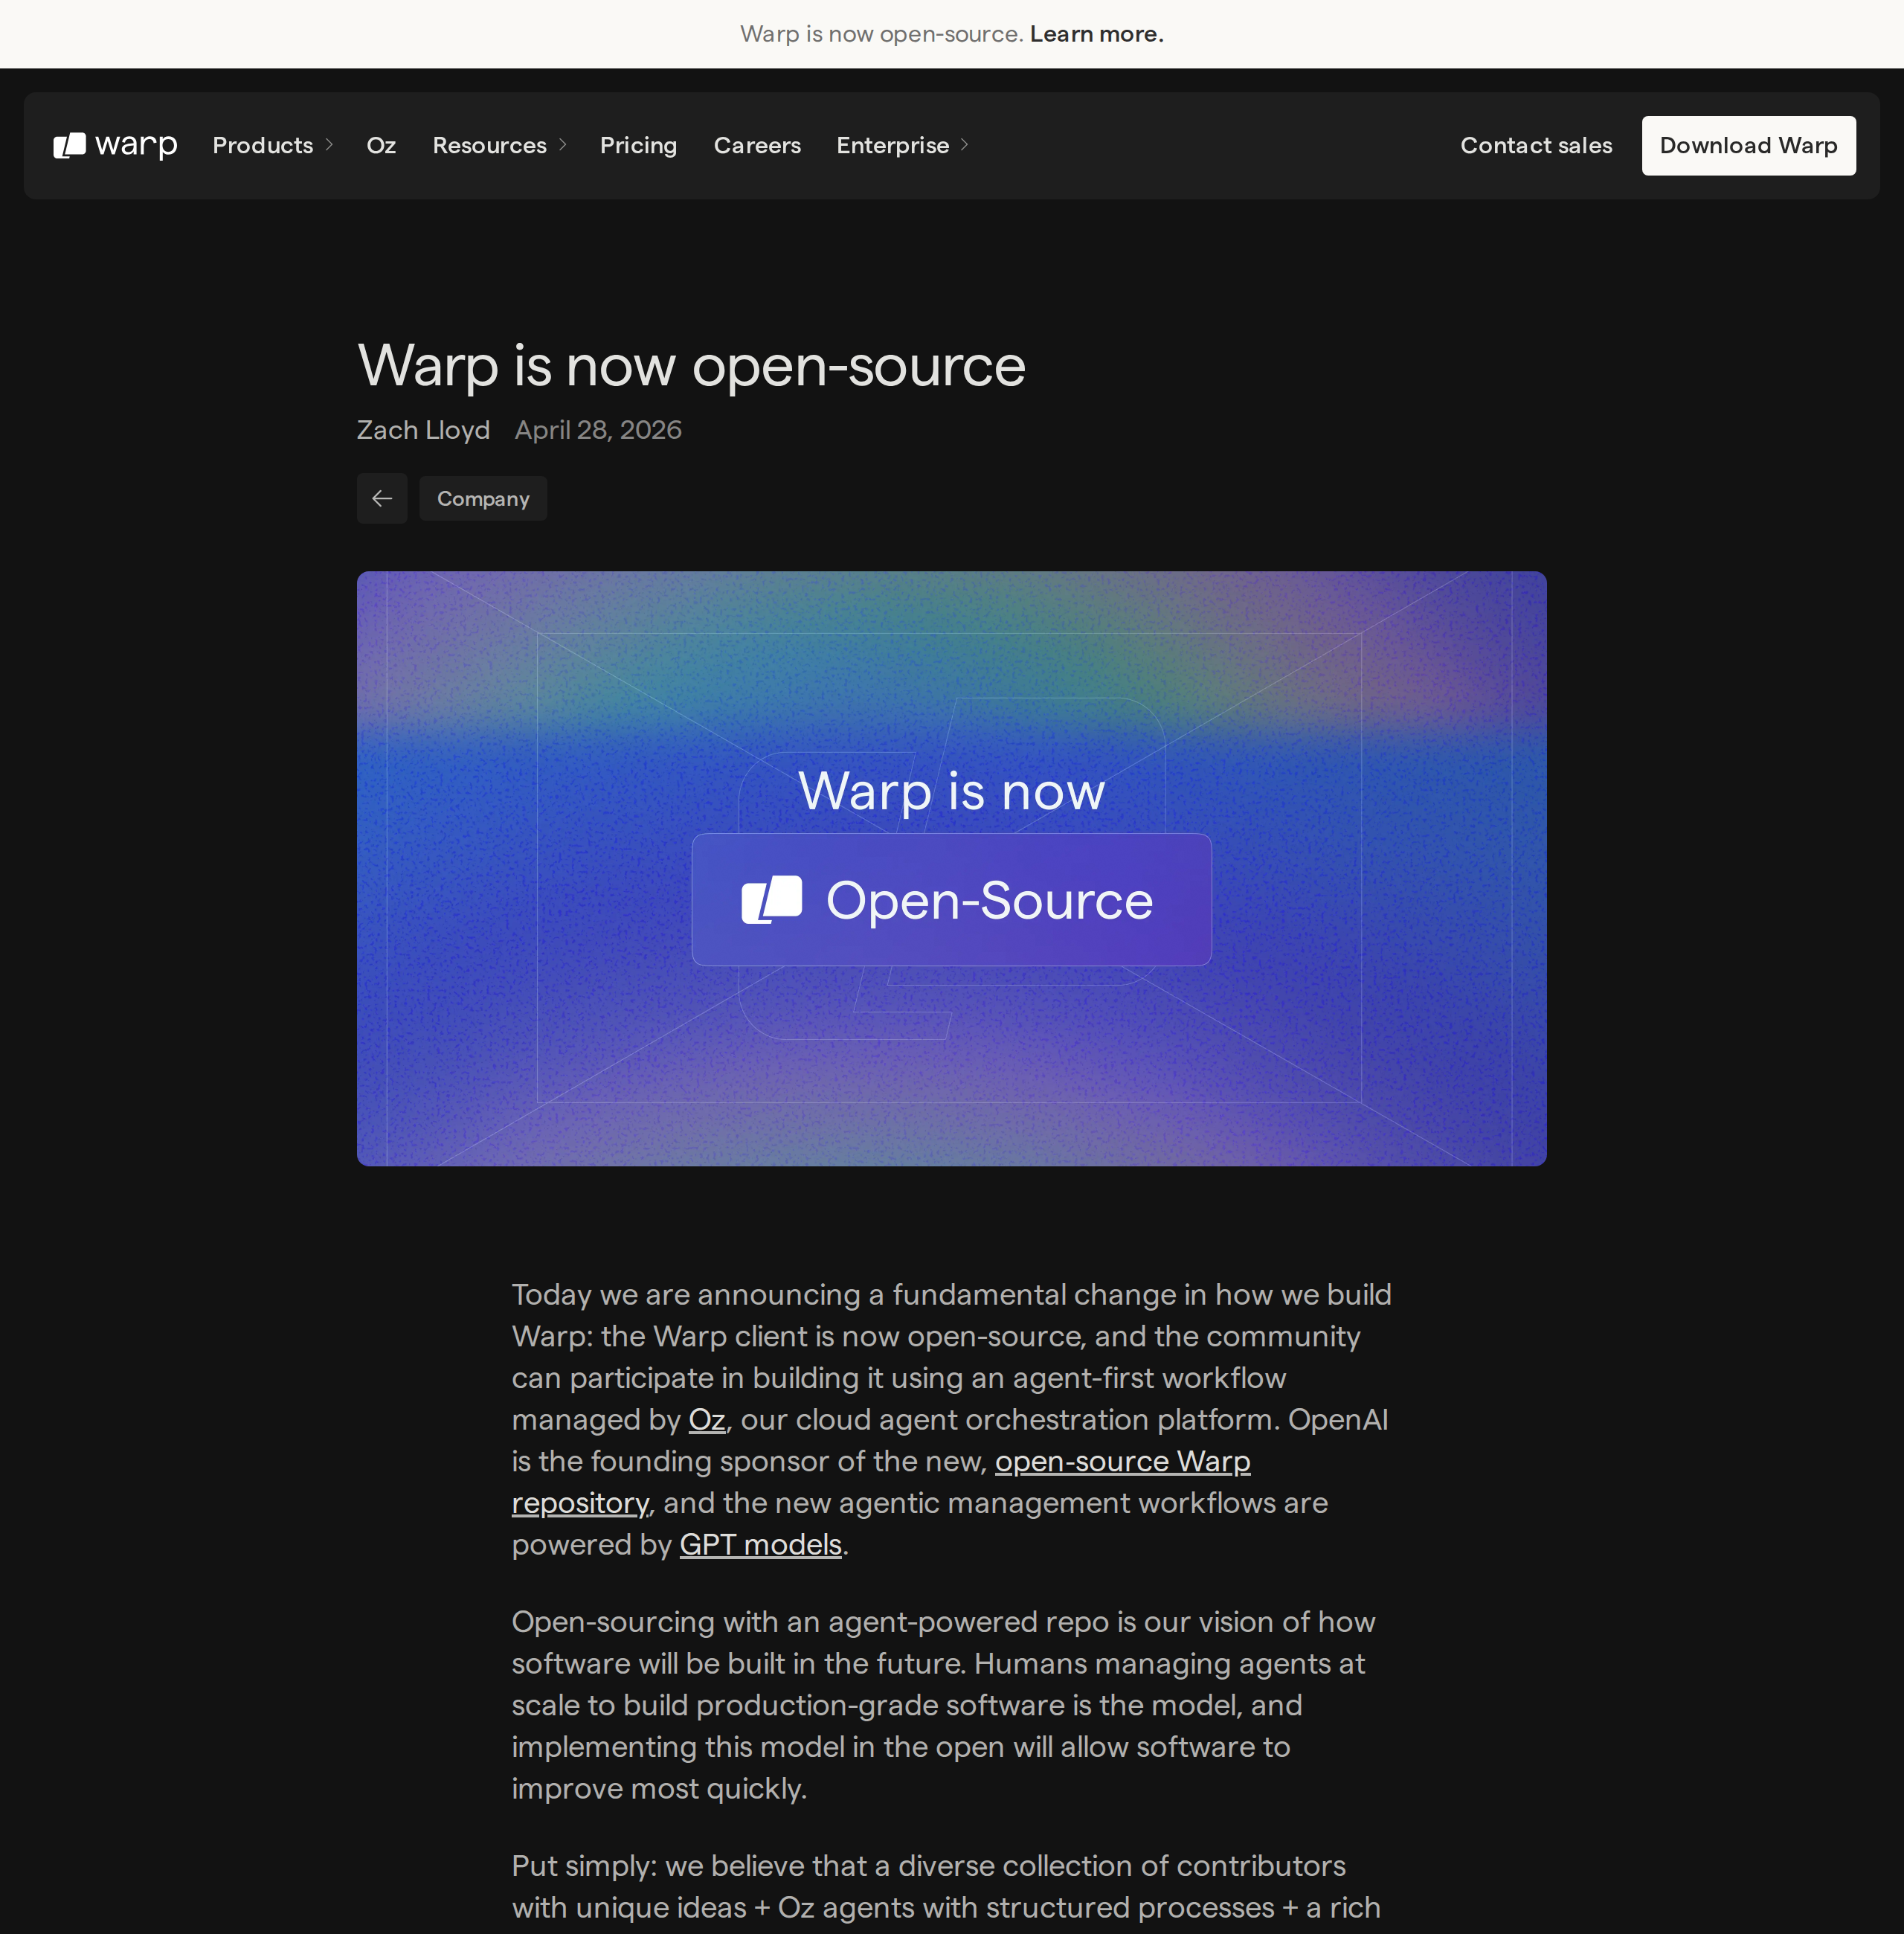Click Contact sales link
Screen dimensions: 1904x1934
coord(1536,146)
